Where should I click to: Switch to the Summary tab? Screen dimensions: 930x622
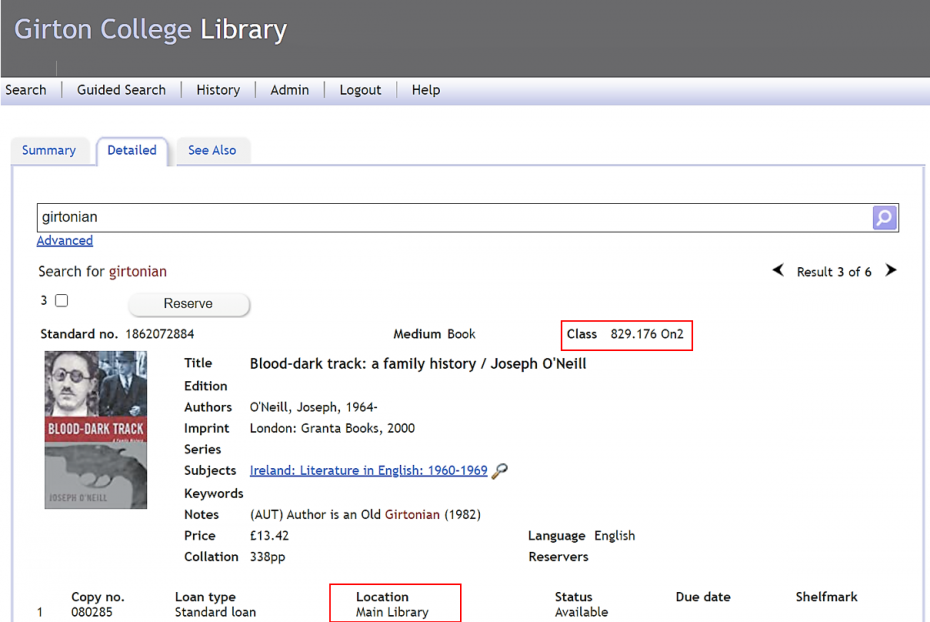[x=49, y=151]
